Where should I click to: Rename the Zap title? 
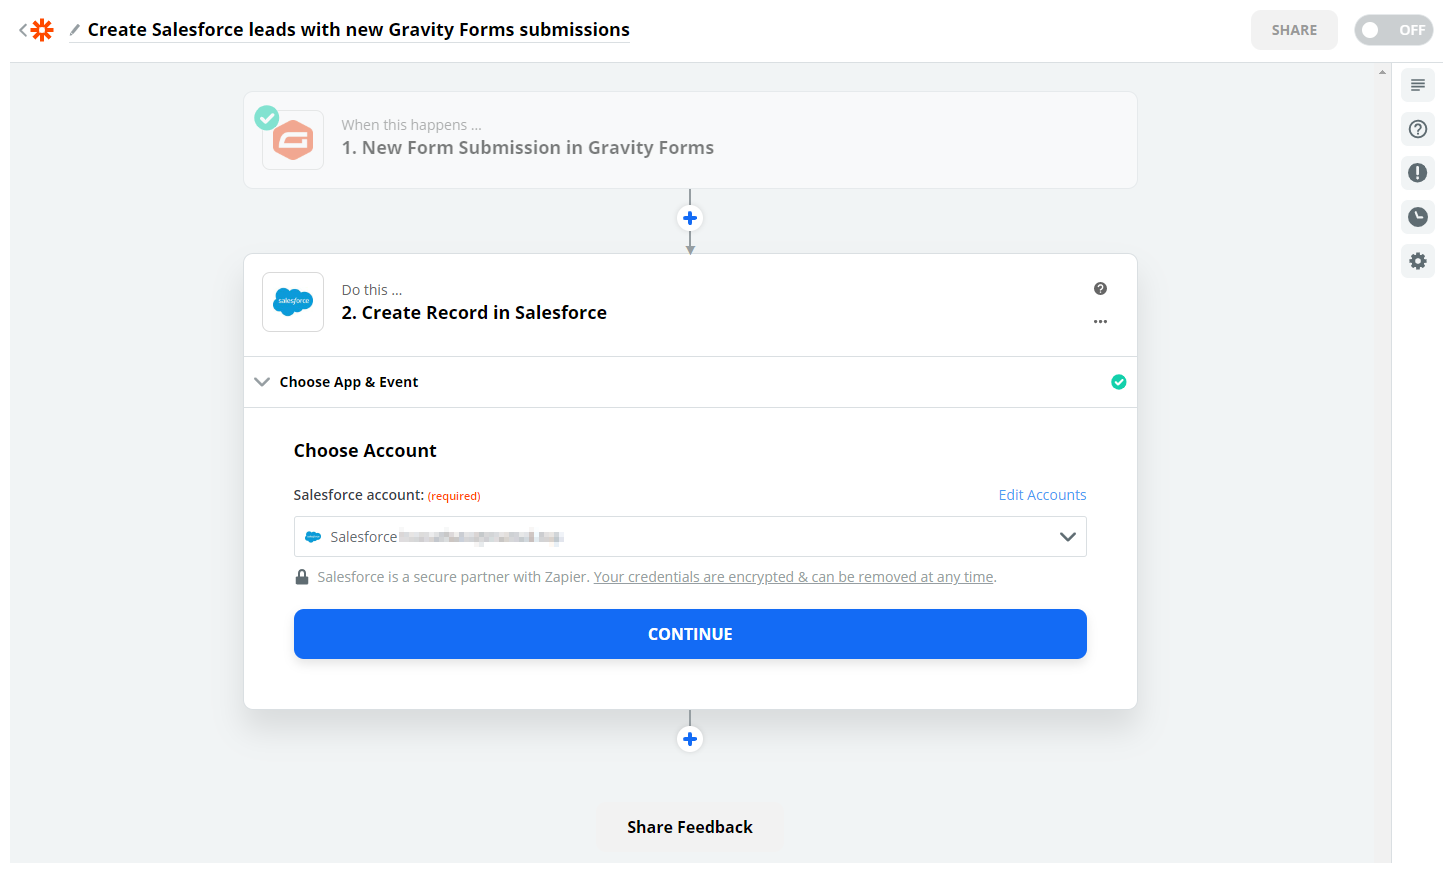click(358, 29)
